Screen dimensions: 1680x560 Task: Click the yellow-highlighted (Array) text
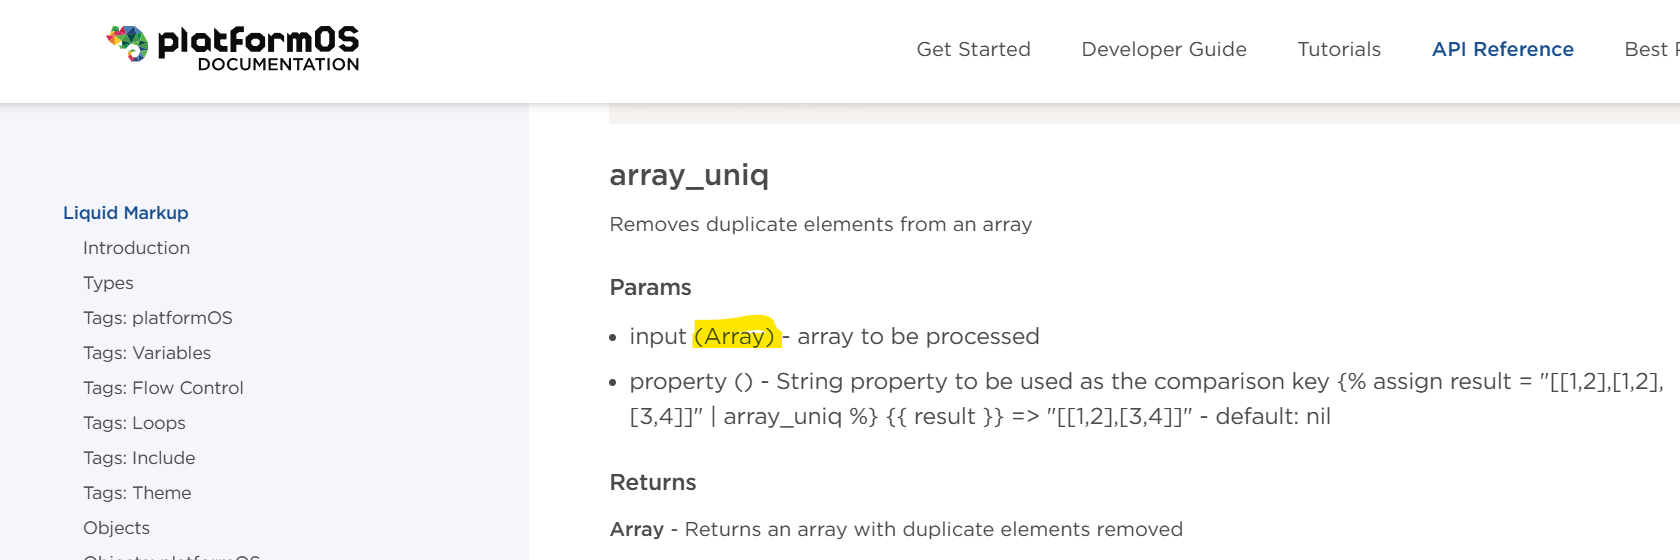point(737,336)
